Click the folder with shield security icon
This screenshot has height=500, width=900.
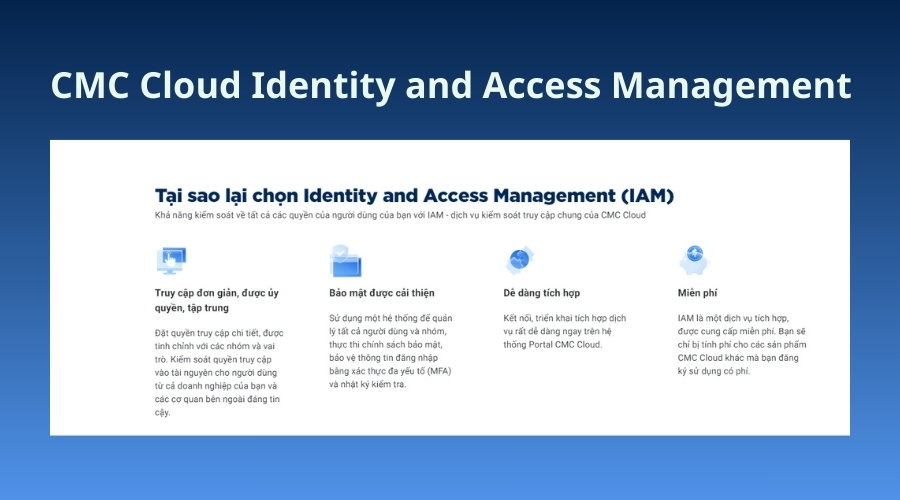(x=345, y=260)
